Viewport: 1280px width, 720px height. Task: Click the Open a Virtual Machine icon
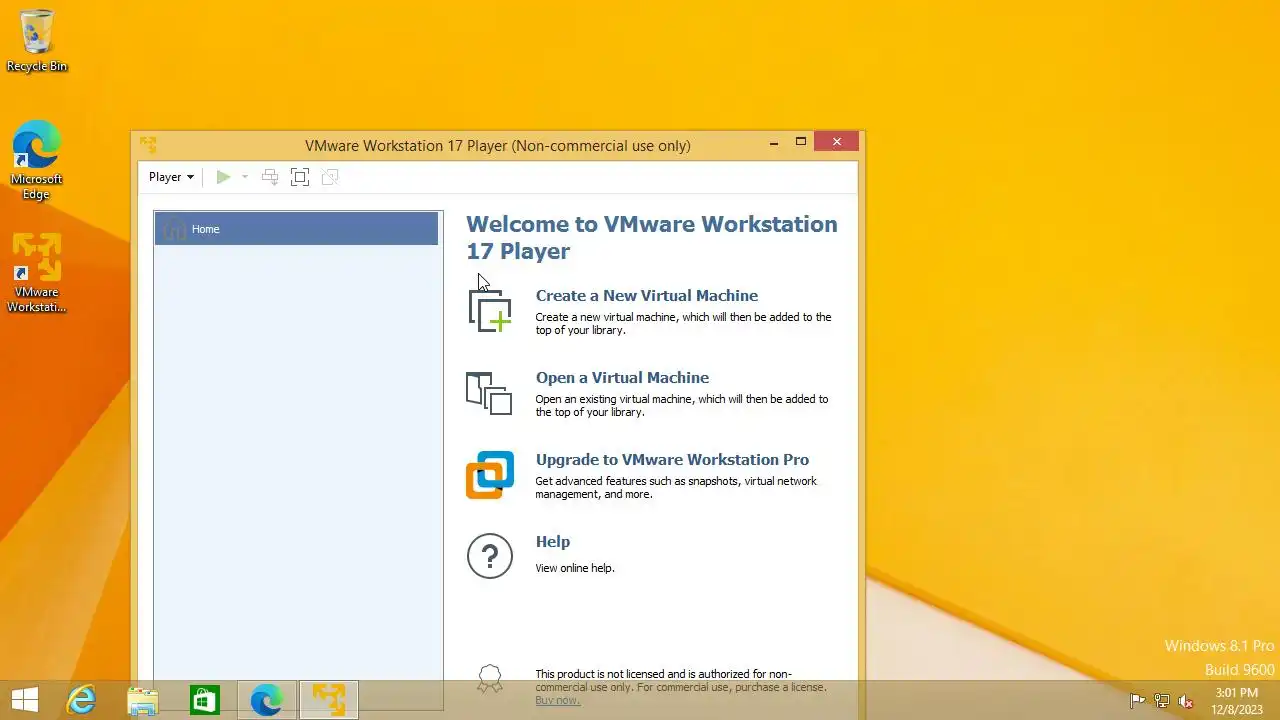point(490,393)
